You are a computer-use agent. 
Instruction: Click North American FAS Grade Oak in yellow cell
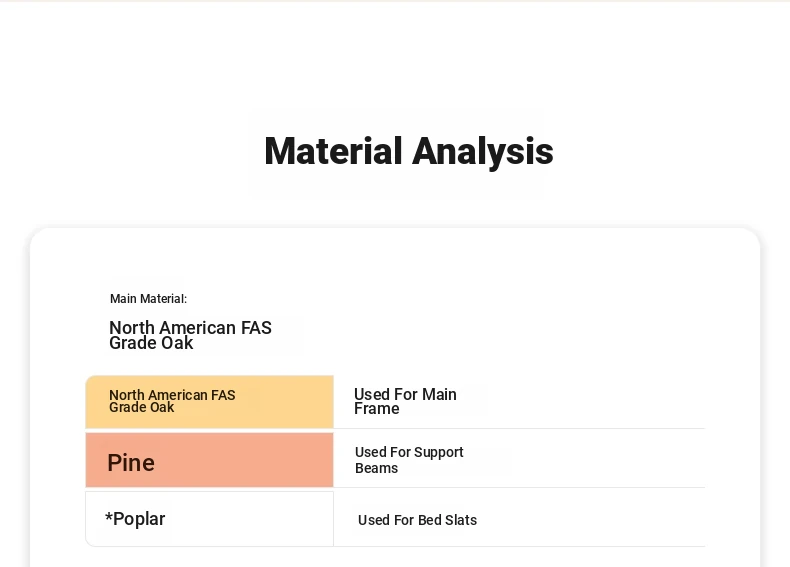point(172,401)
